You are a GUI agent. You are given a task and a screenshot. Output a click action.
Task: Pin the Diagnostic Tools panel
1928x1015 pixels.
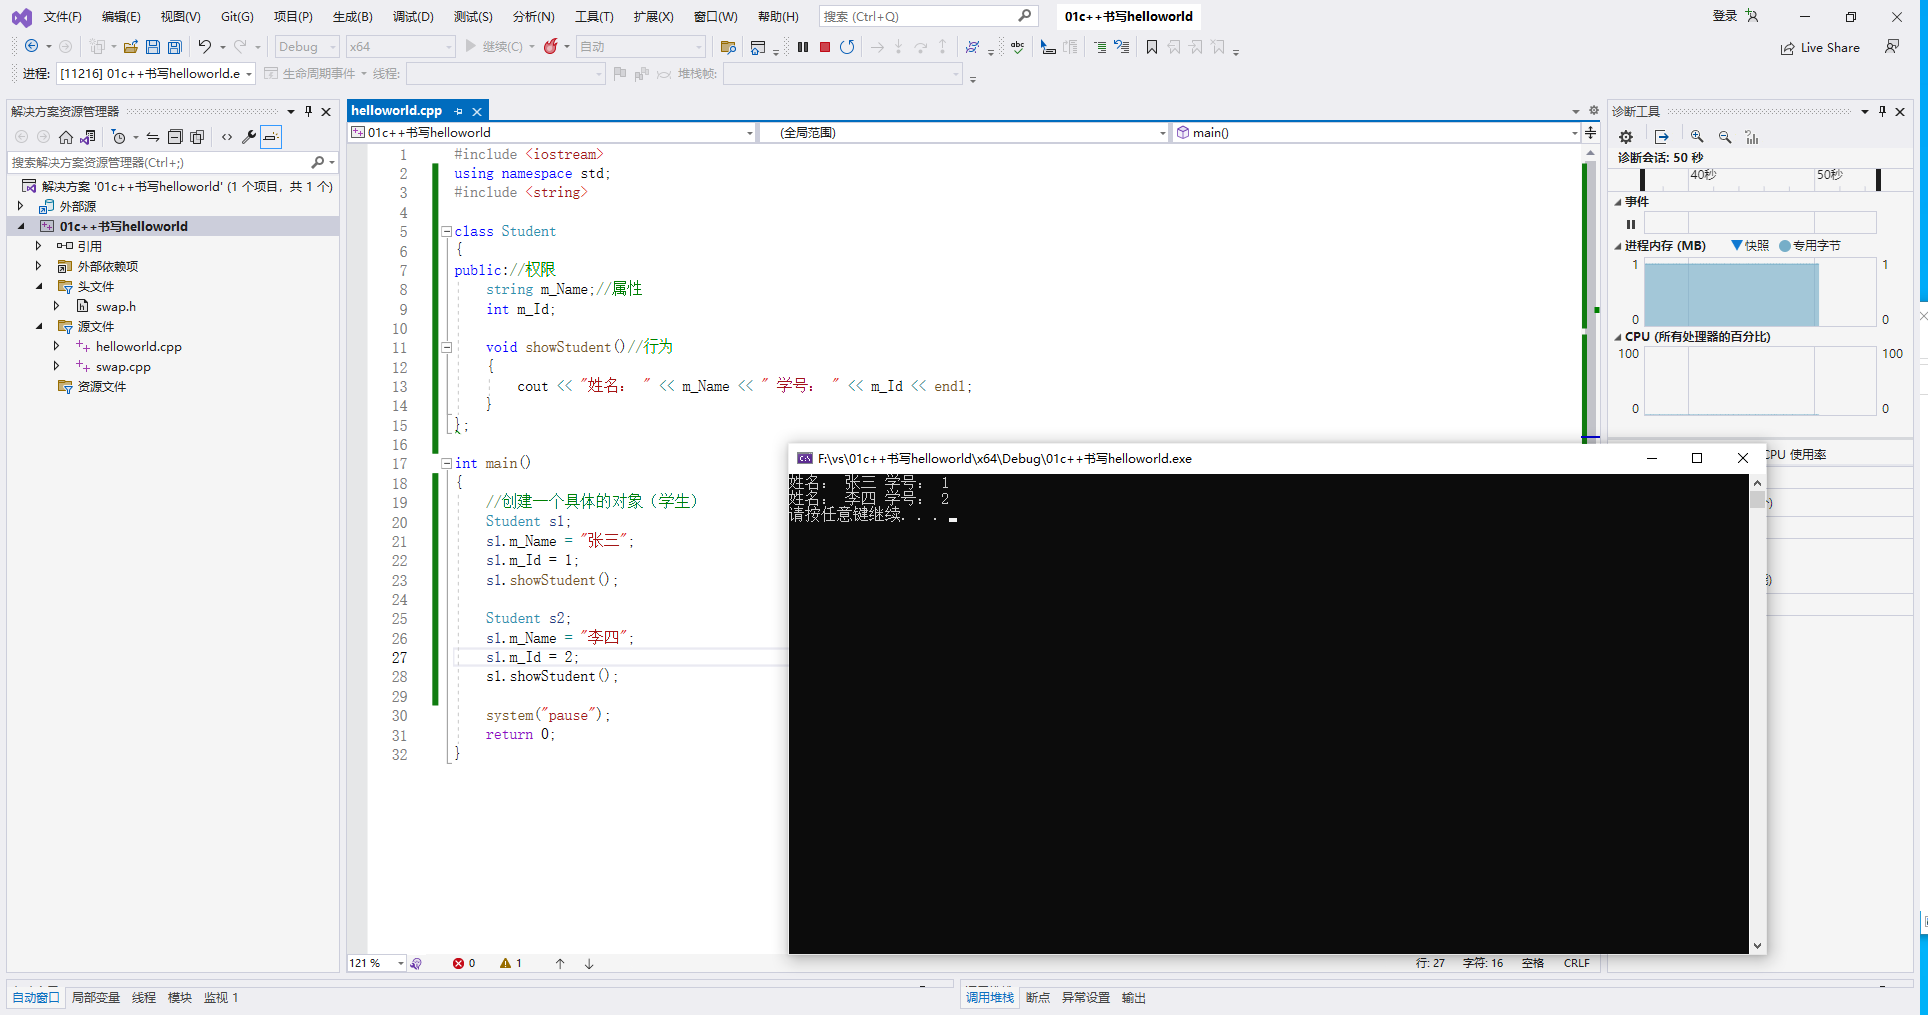pos(1882,111)
